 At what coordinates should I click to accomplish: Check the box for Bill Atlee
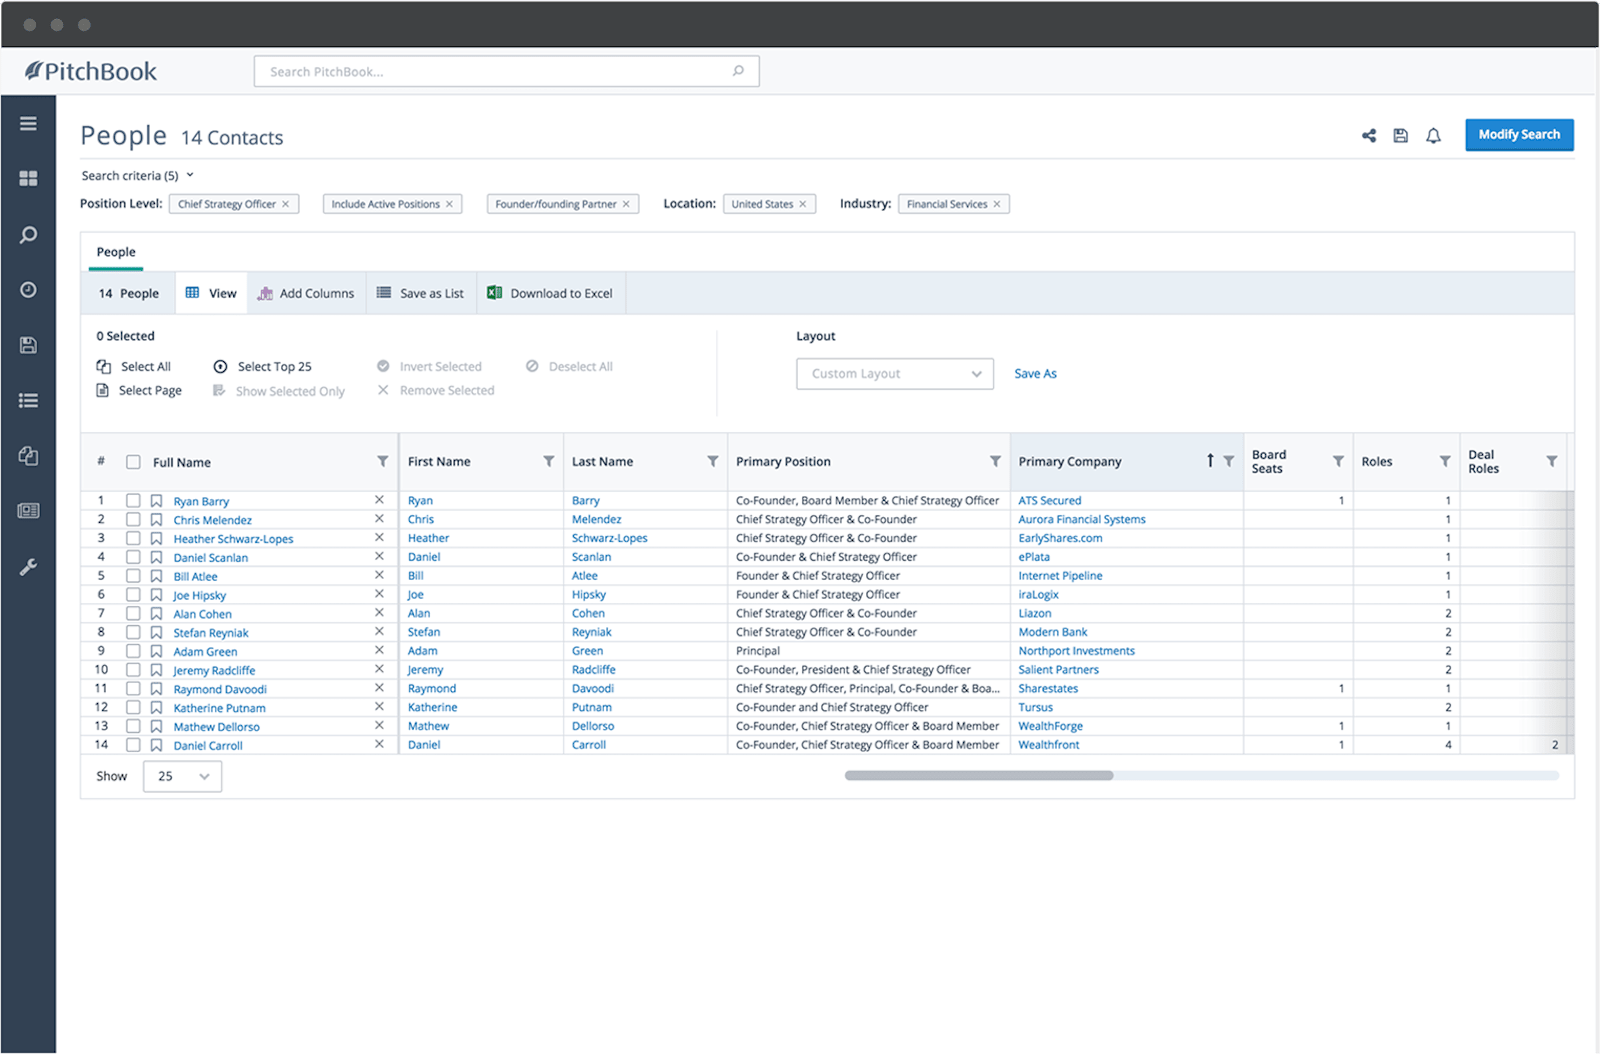[x=133, y=576]
